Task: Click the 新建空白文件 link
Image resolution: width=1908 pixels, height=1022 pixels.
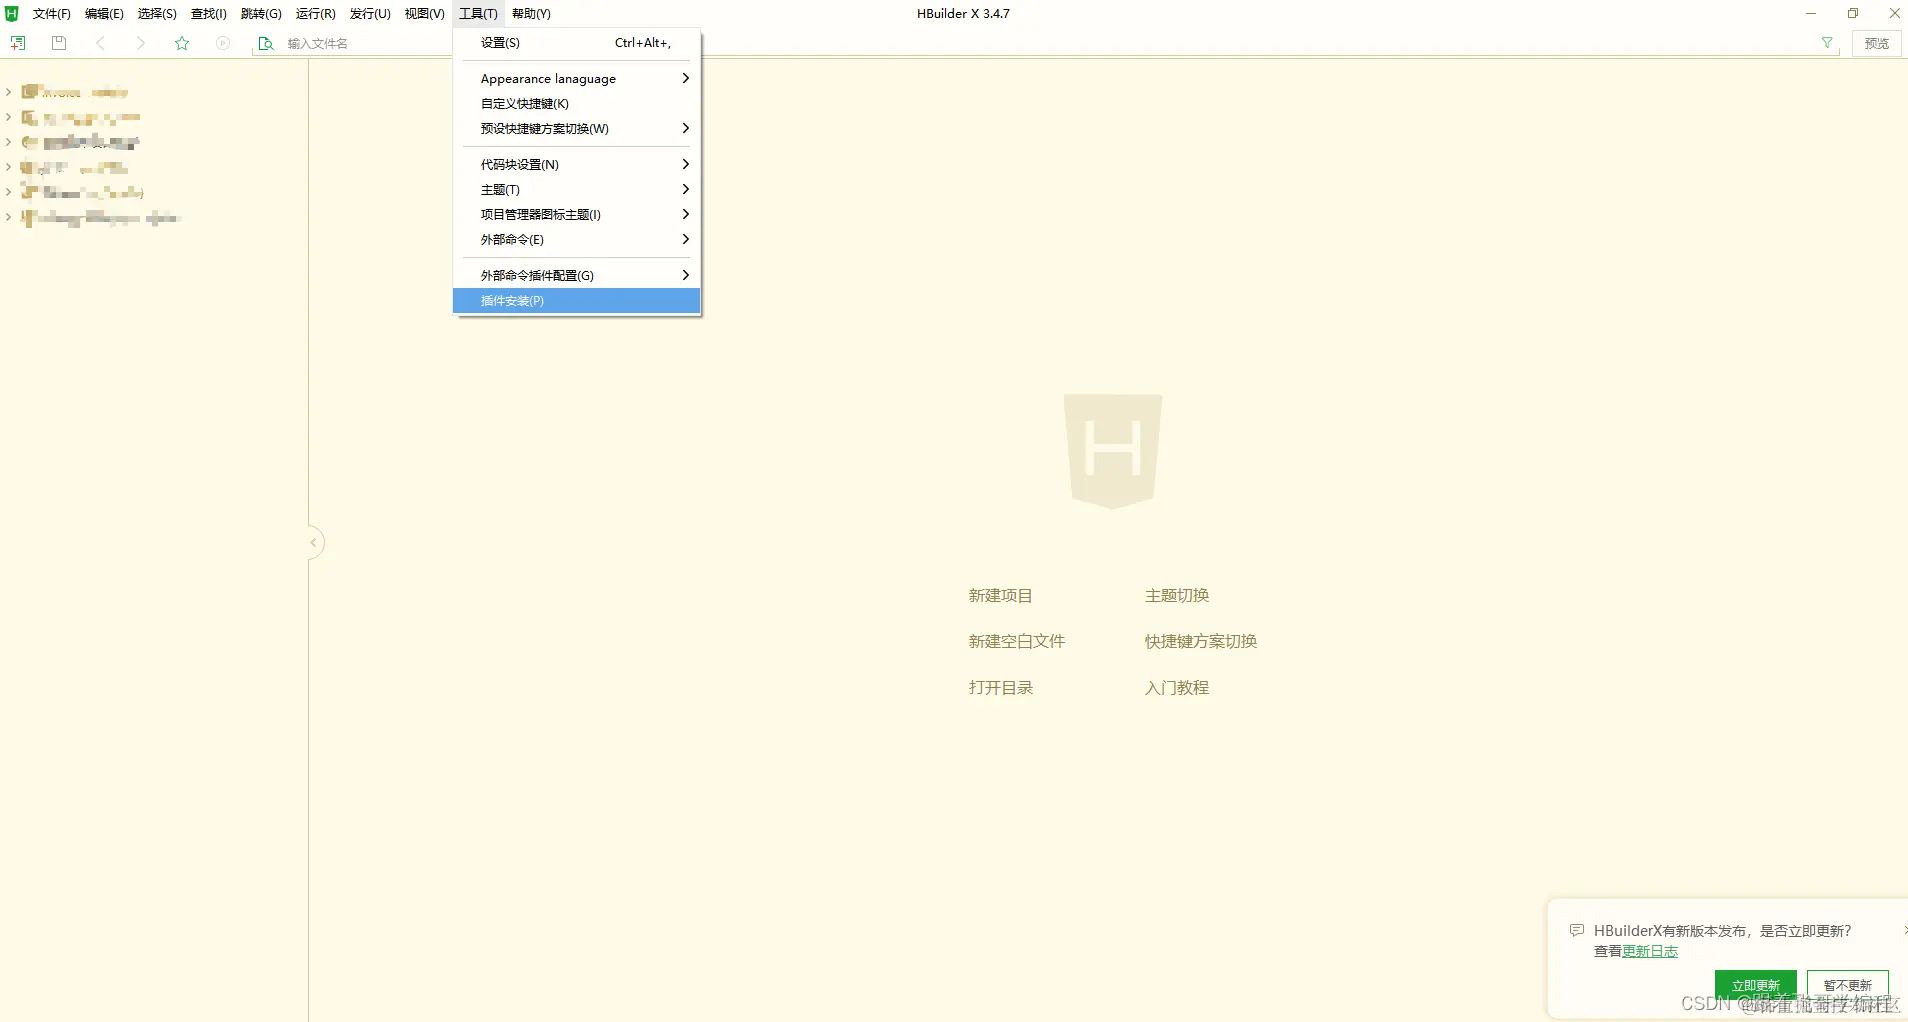Action: pyautogui.click(x=1016, y=642)
